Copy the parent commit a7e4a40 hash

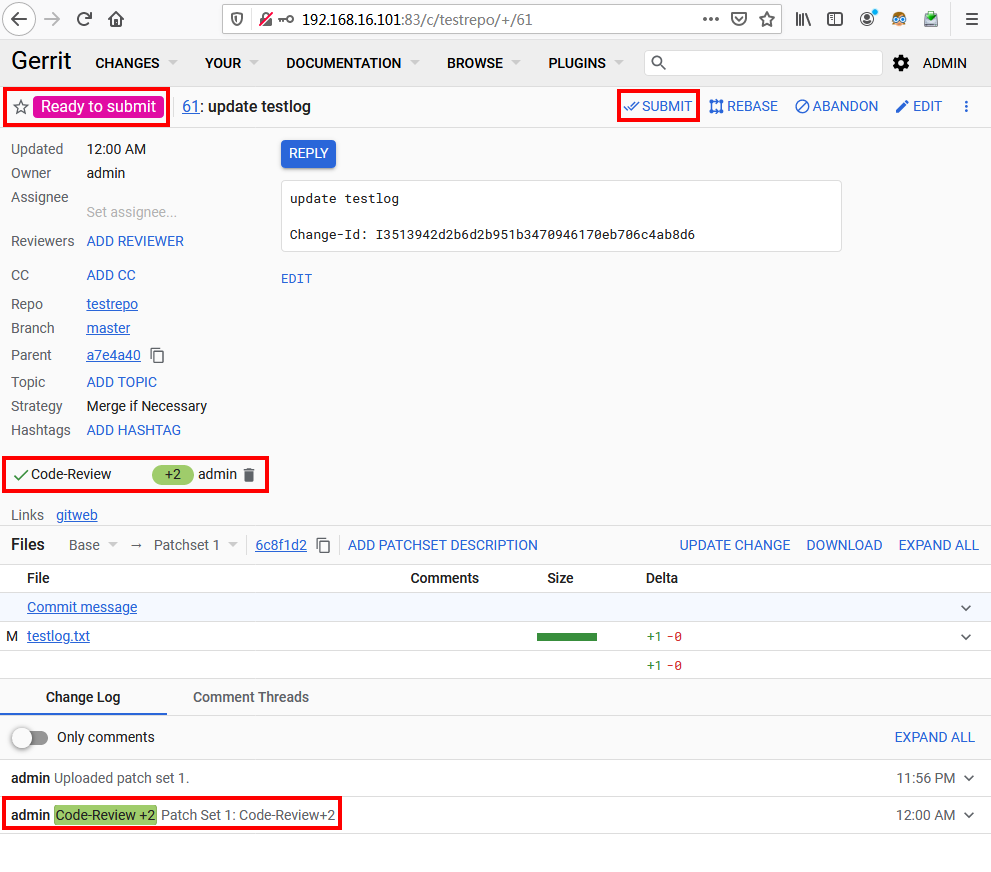coord(157,355)
